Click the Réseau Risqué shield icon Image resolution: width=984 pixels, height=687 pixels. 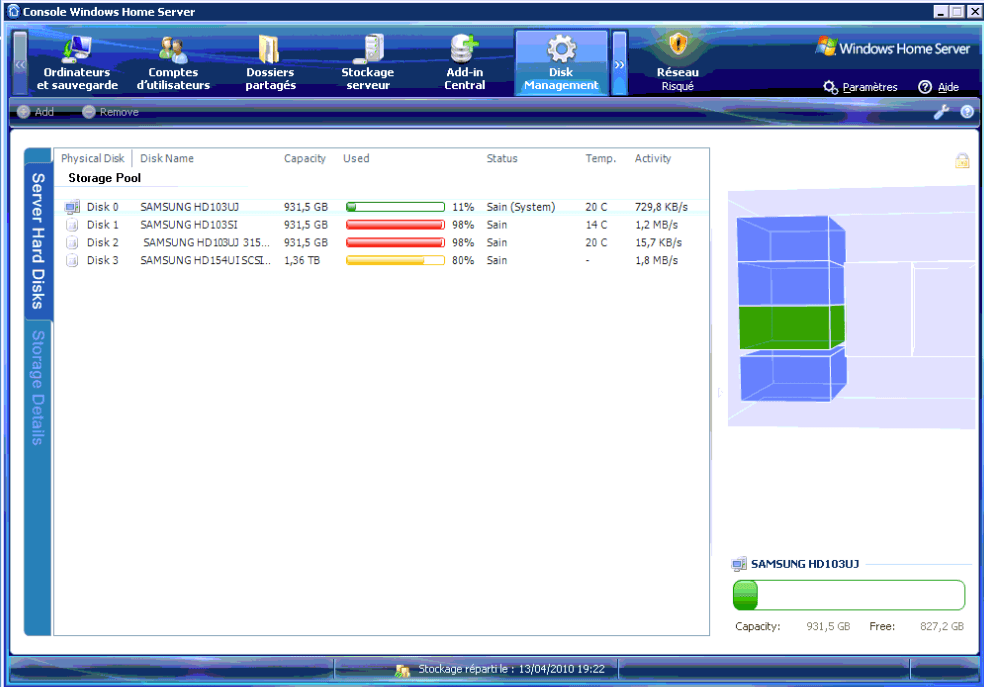click(678, 45)
